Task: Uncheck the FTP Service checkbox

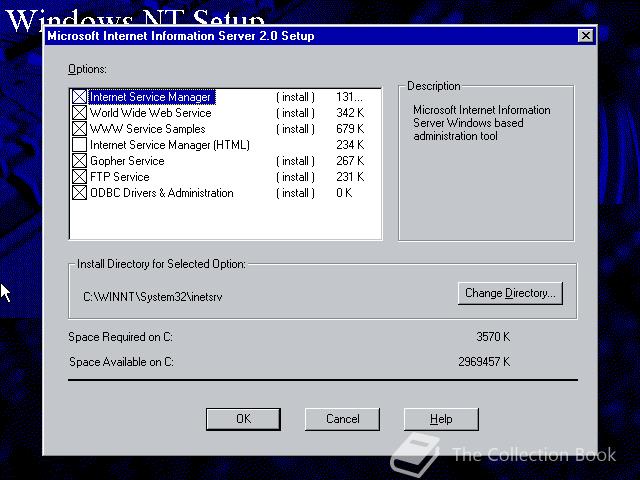Action: pos(79,177)
